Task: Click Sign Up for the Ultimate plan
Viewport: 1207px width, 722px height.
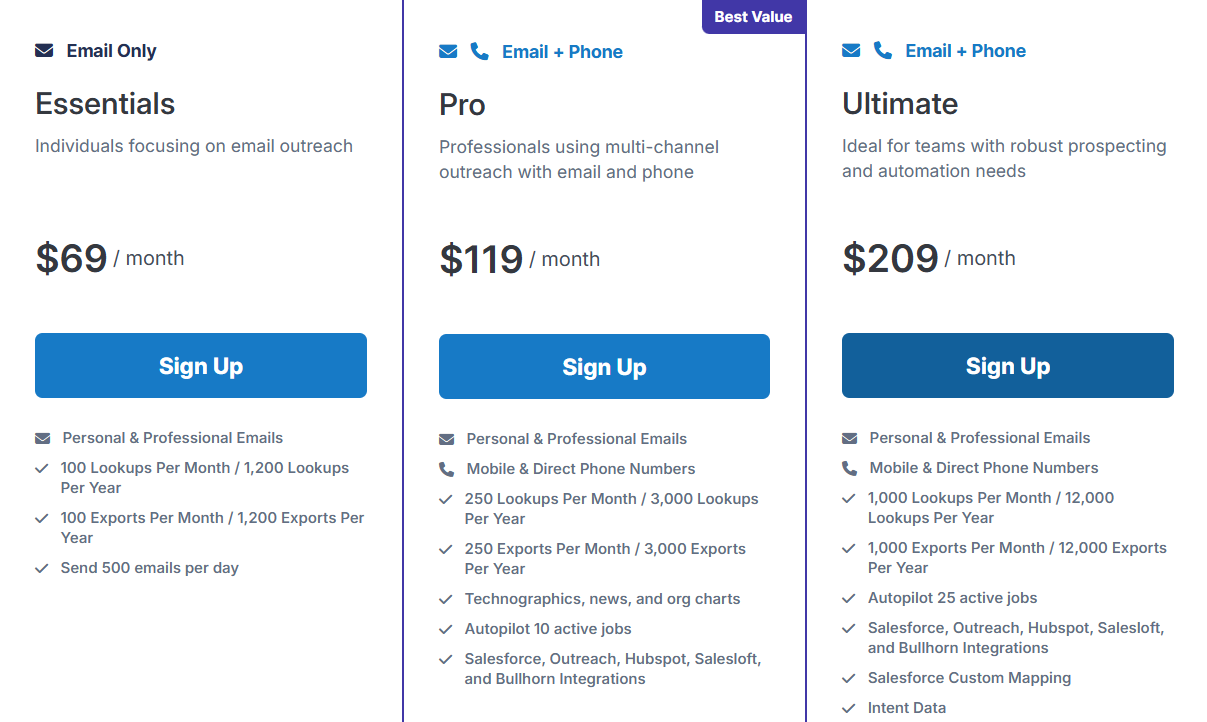Action: point(1007,365)
